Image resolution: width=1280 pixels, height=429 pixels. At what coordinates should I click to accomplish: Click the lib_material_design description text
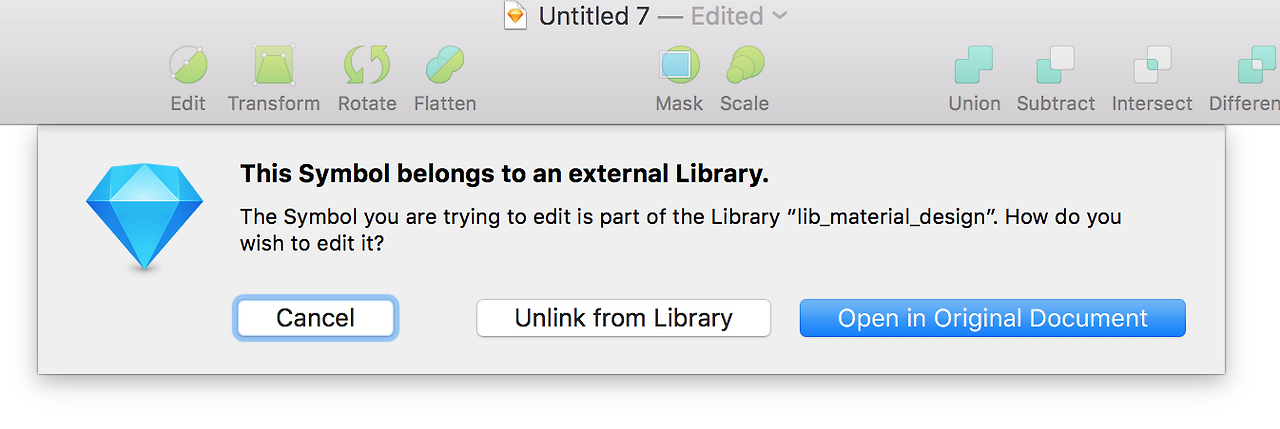(680, 229)
